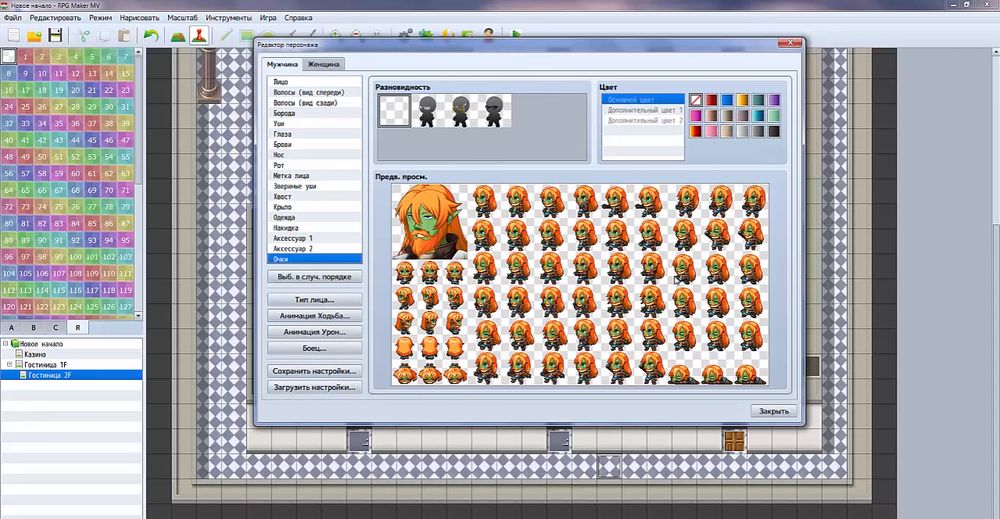
Task: Select the empty glasses variety thumbnail
Action: coord(394,110)
